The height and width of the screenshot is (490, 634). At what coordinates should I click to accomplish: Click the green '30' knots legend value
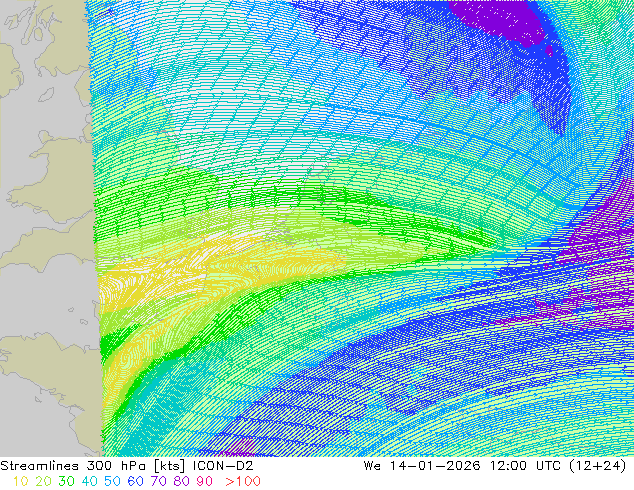click(66, 481)
